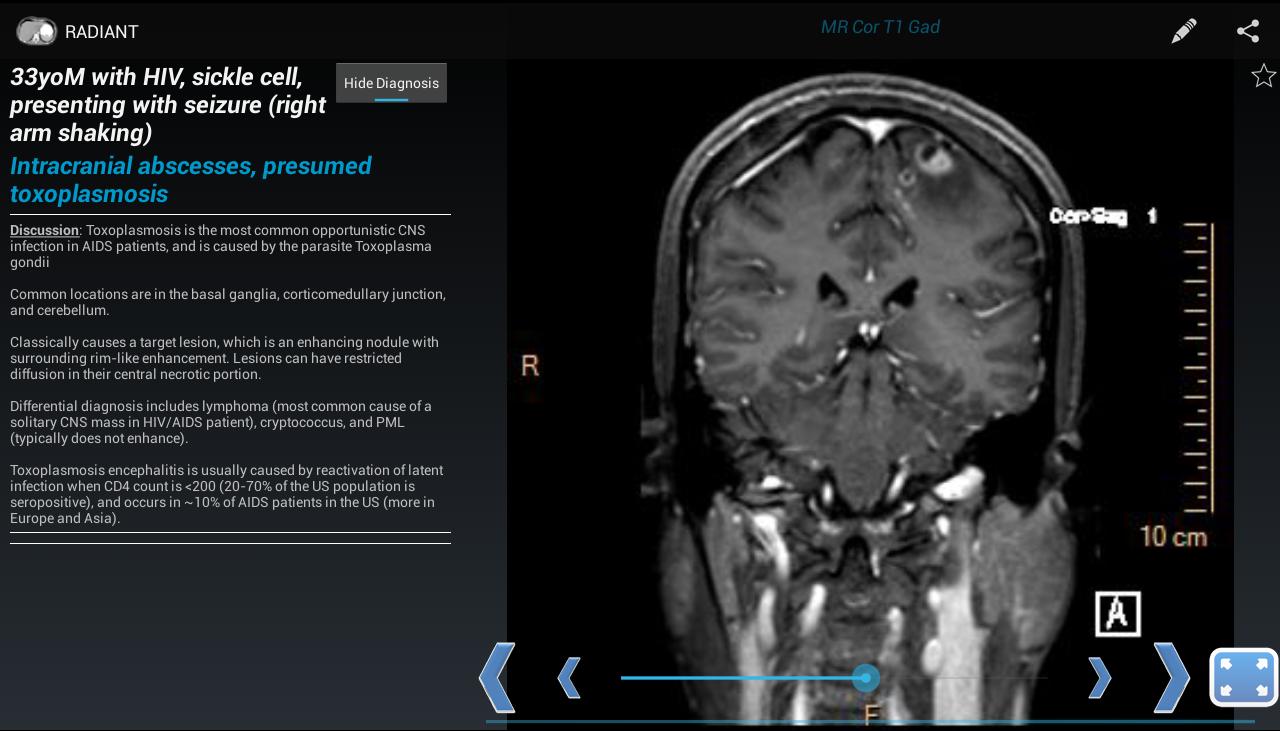
Task: Click the RADIANT app logo
Action: 37,31
